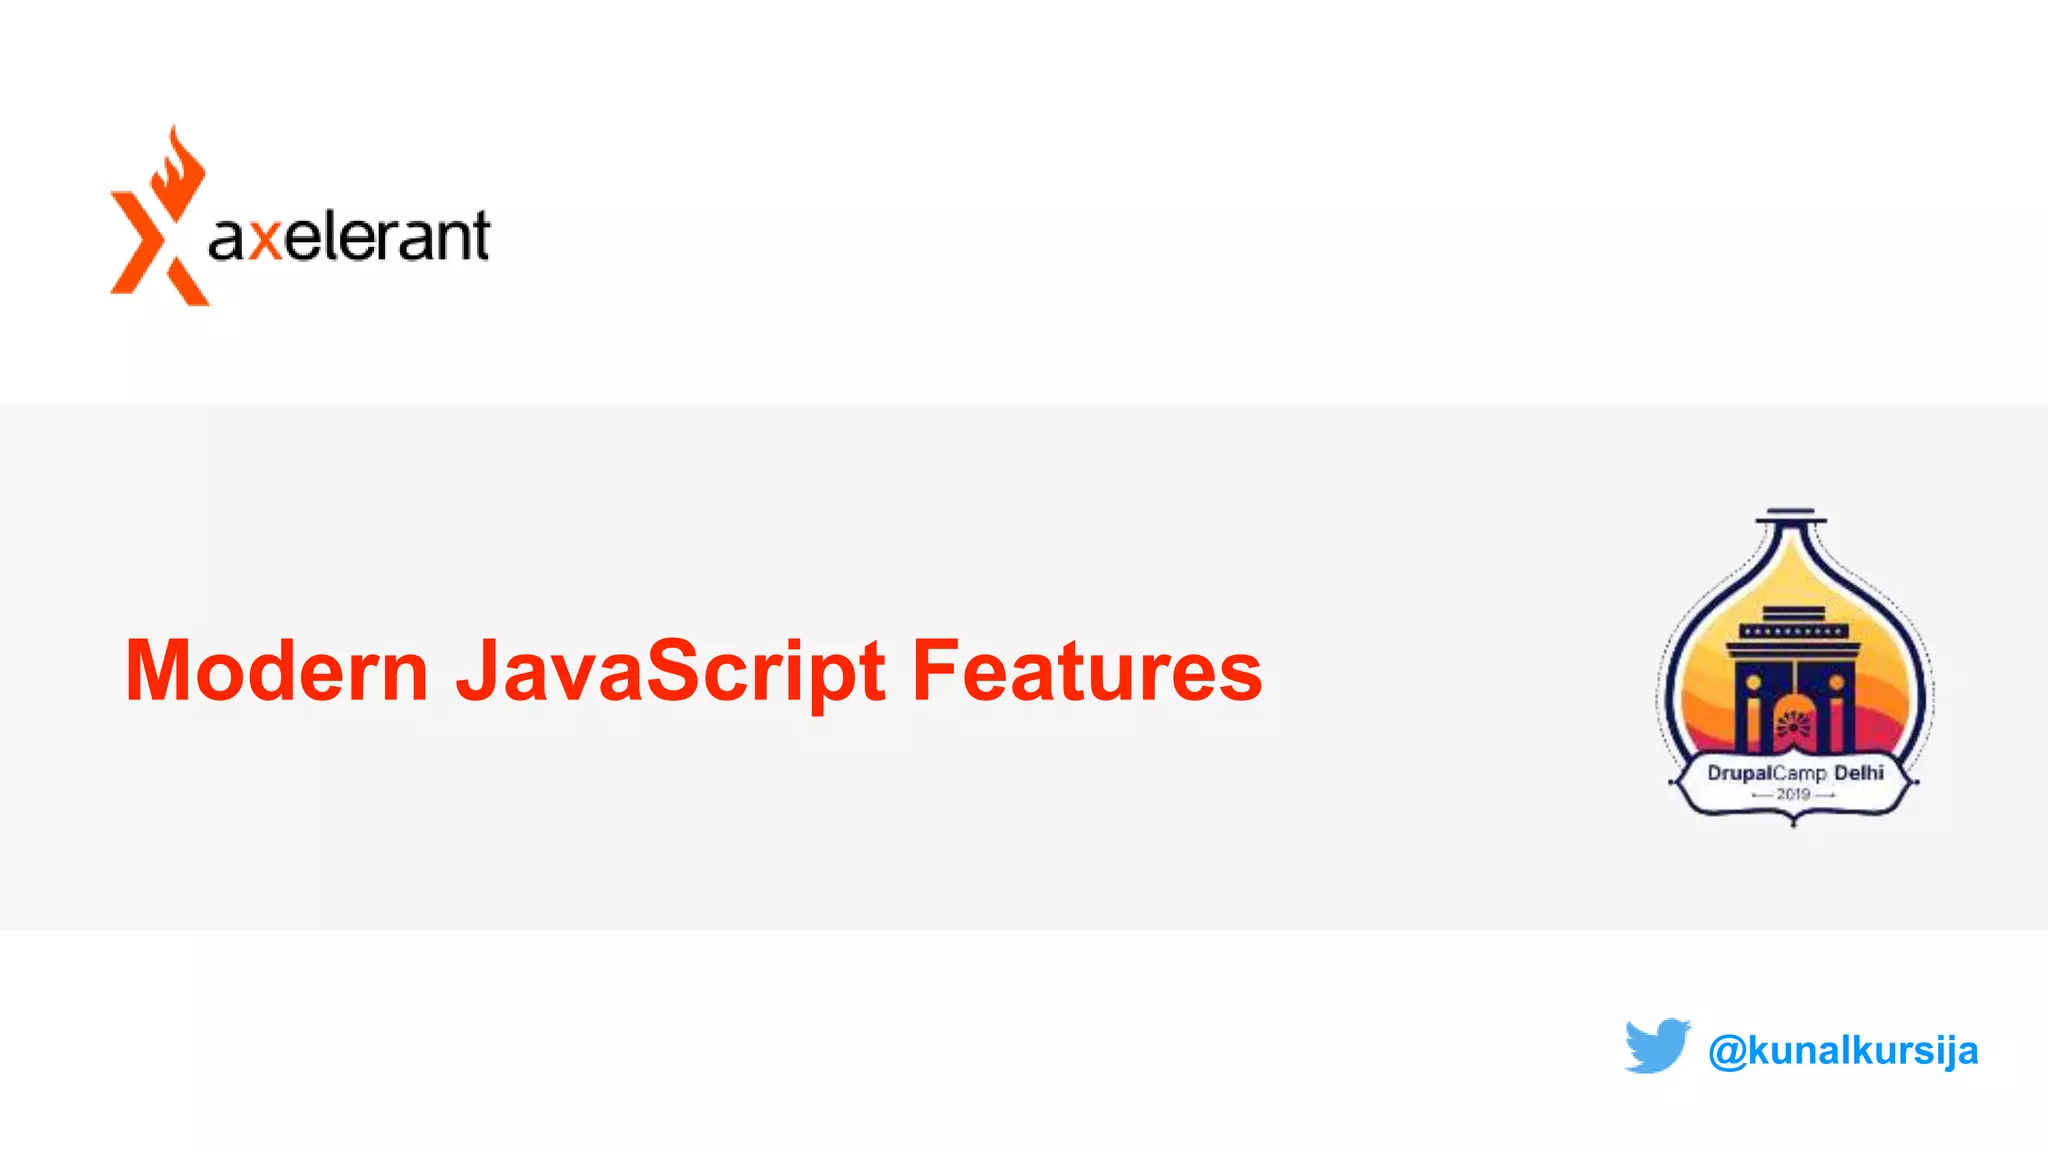Click the blue Twitter bird icon
Image resolution: width=2048 pixels, height=1152 pixels.
click(1656, 1046)
